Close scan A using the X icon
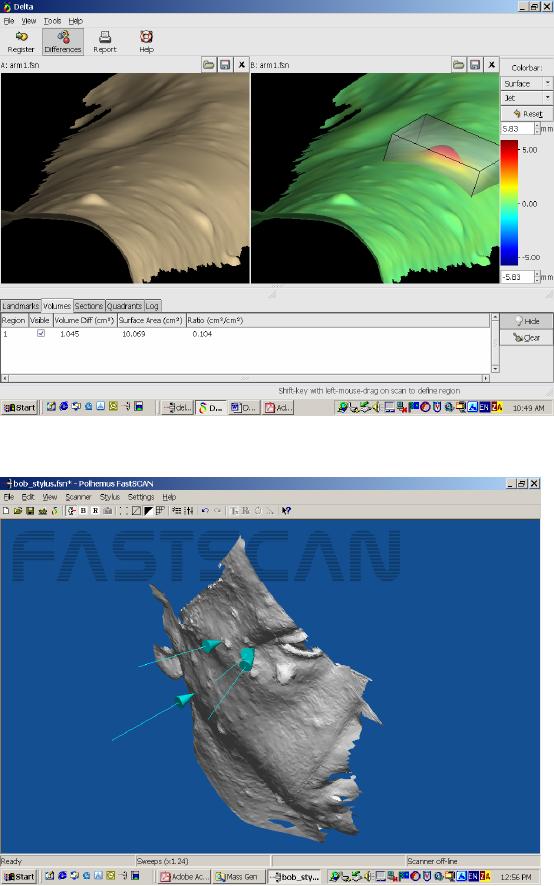Screen dimensions: 554x886 (x=241, y=65)
